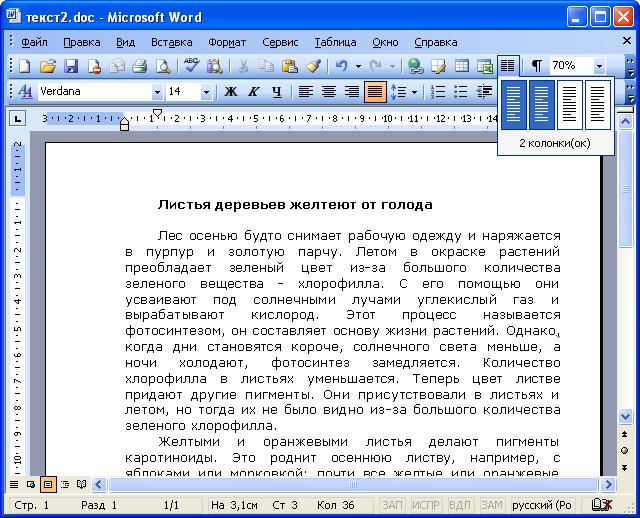Expand the Formatting toolbar options
640x518 pixels.
click(631, 93)
